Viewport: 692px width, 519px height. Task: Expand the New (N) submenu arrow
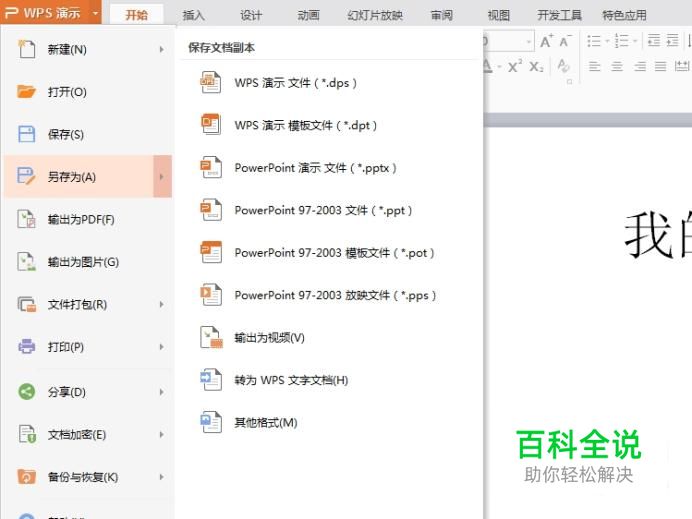click(162, 49)
